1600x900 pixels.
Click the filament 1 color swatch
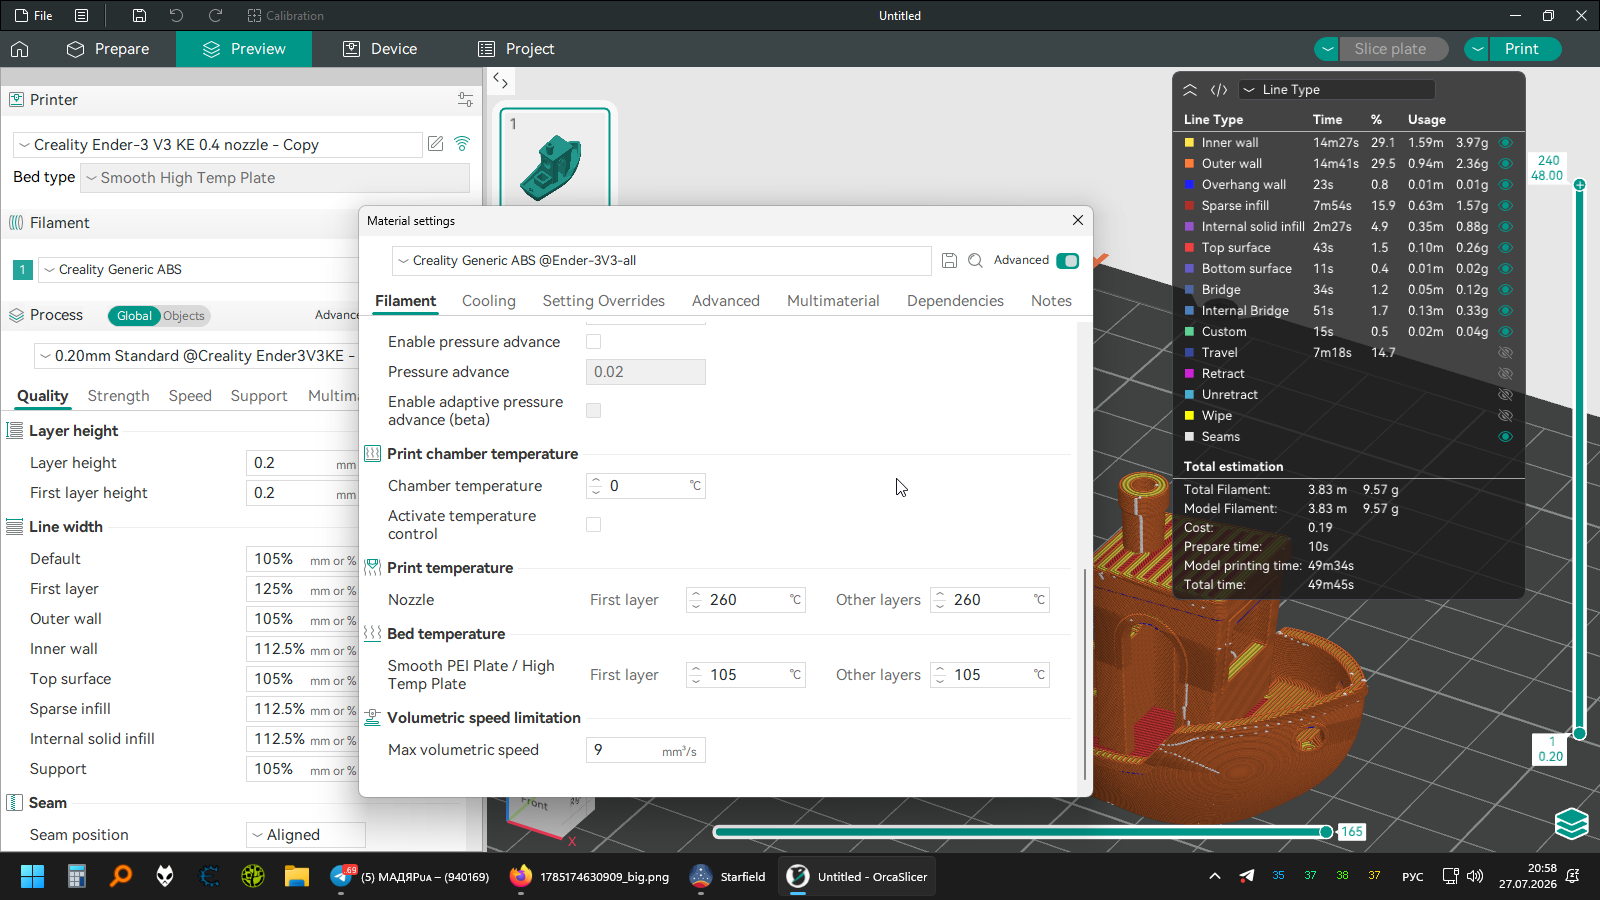23,270
